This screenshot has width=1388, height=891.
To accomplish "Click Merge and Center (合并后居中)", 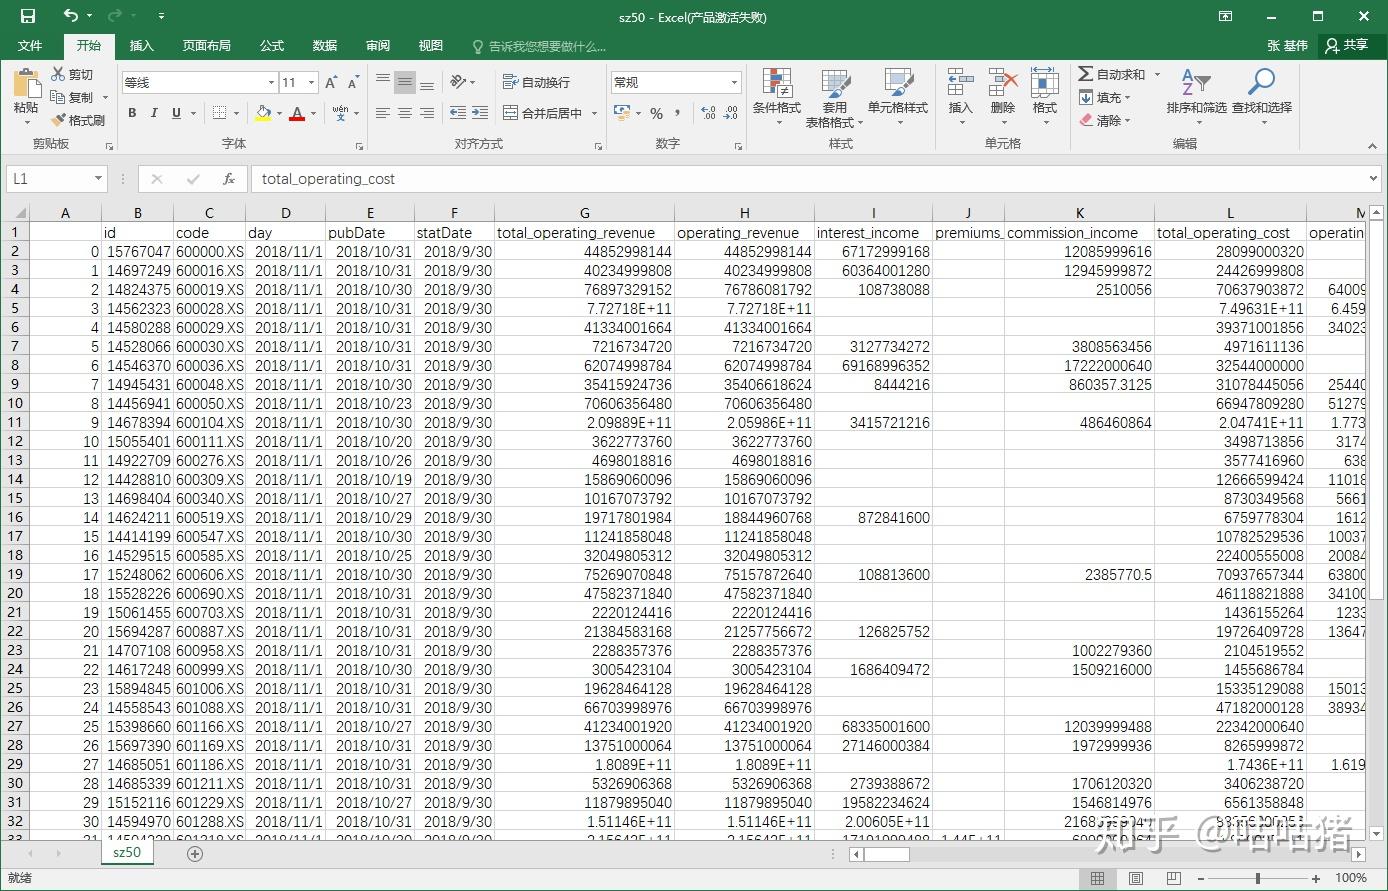I will tap(543, 113).
